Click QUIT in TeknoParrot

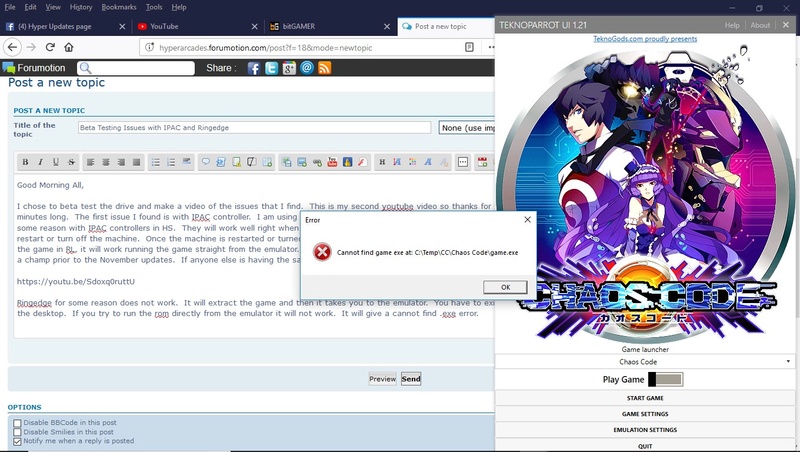pyautogui.click(x=645, y=445)
